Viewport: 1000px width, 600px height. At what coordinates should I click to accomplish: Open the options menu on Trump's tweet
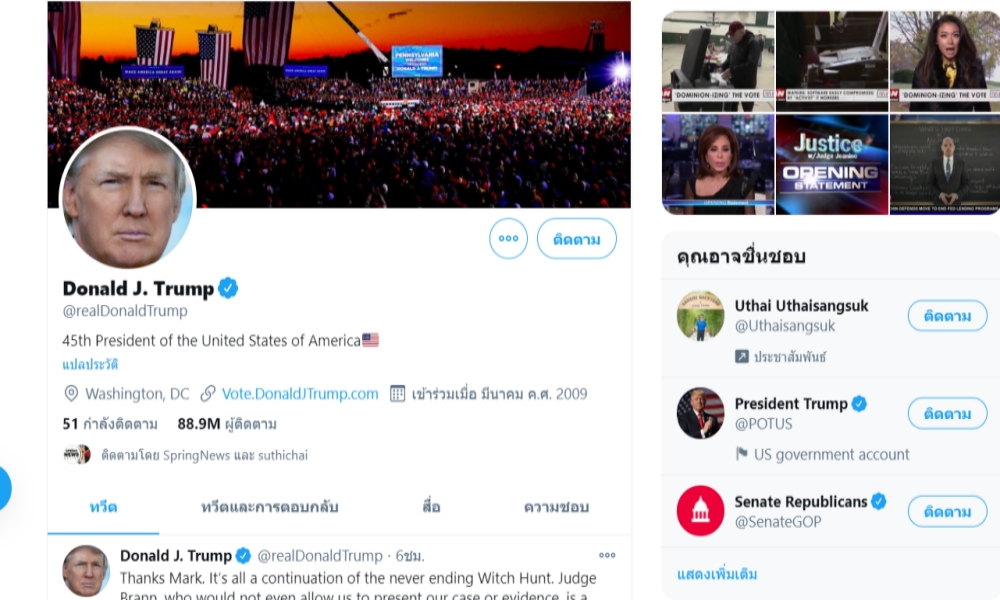click(607, 556)
